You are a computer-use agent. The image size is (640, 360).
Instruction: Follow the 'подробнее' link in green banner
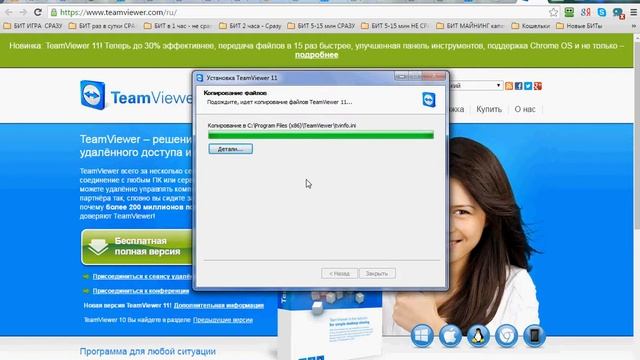pyautogui.click(x=317, y=55)
